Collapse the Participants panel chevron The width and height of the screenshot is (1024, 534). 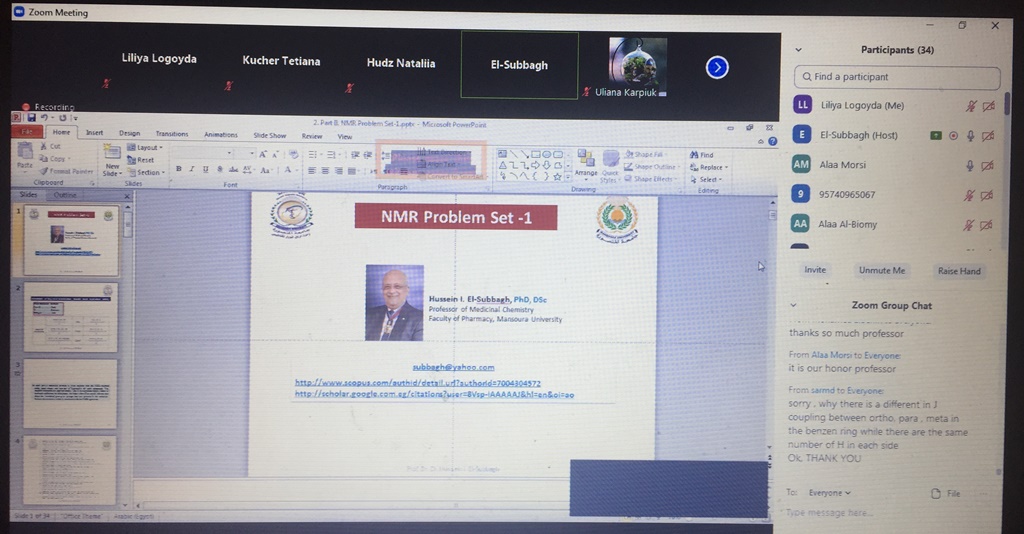(798, 50)
